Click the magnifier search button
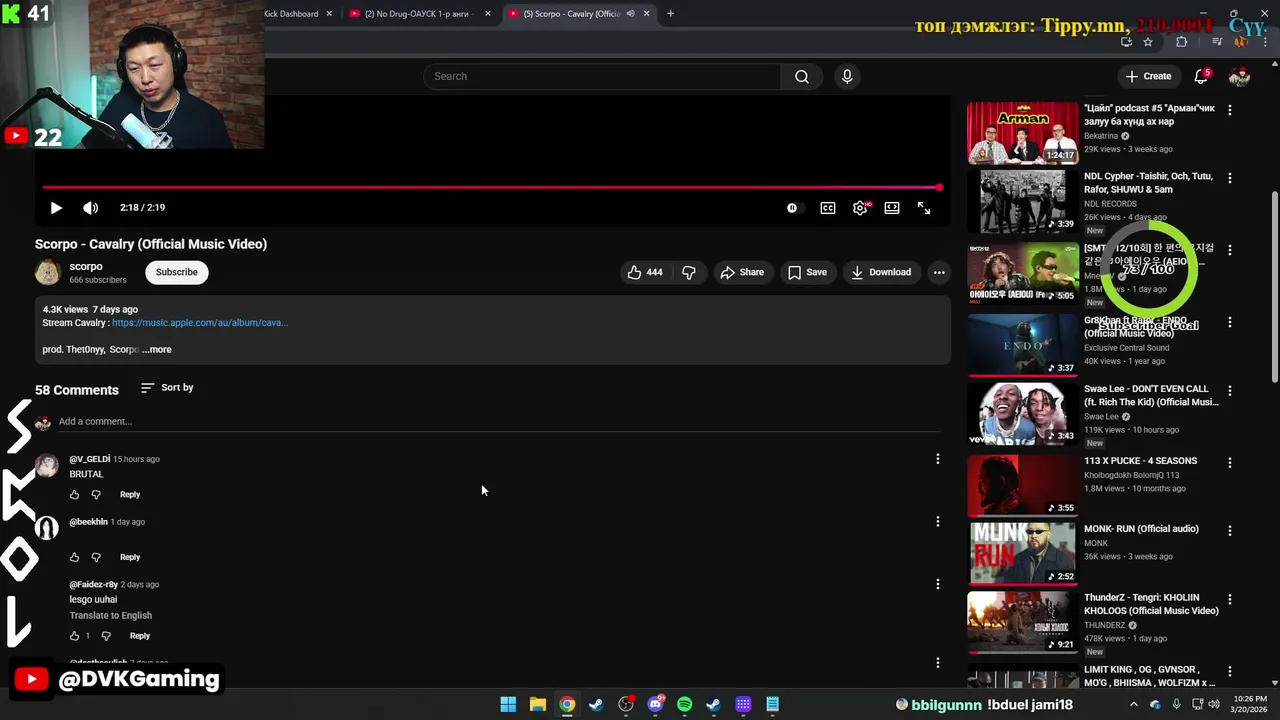The image size is (1280, 720). click(x=802, y=76)
